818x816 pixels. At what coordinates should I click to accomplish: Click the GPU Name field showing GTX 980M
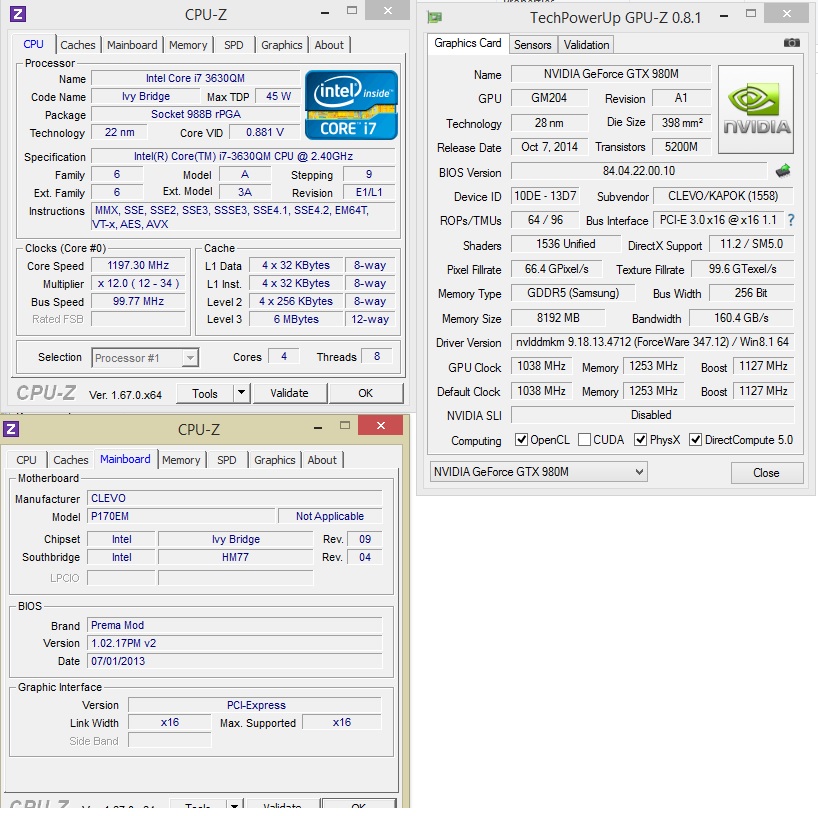611,74
